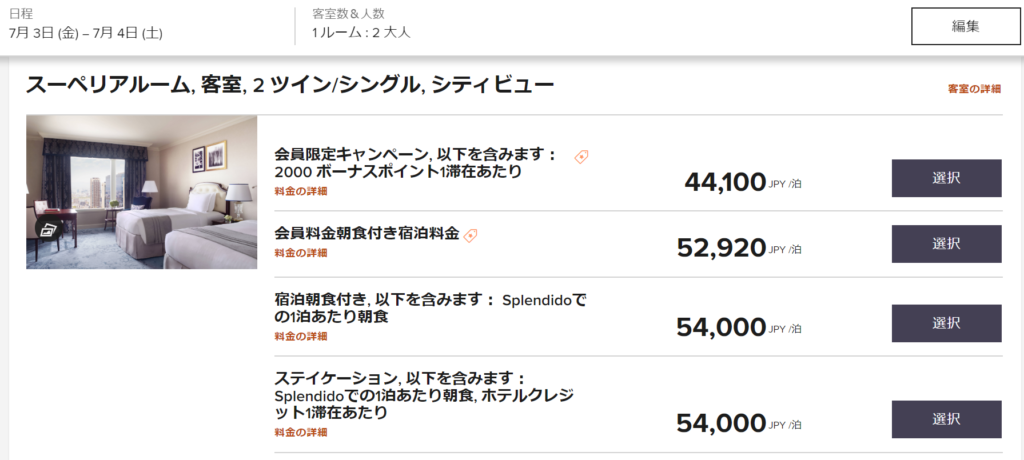Choose 選択 for the ステイケーション rate
Screen dimensions: 1024x460
pyautogui.click(x=946, y=419)
